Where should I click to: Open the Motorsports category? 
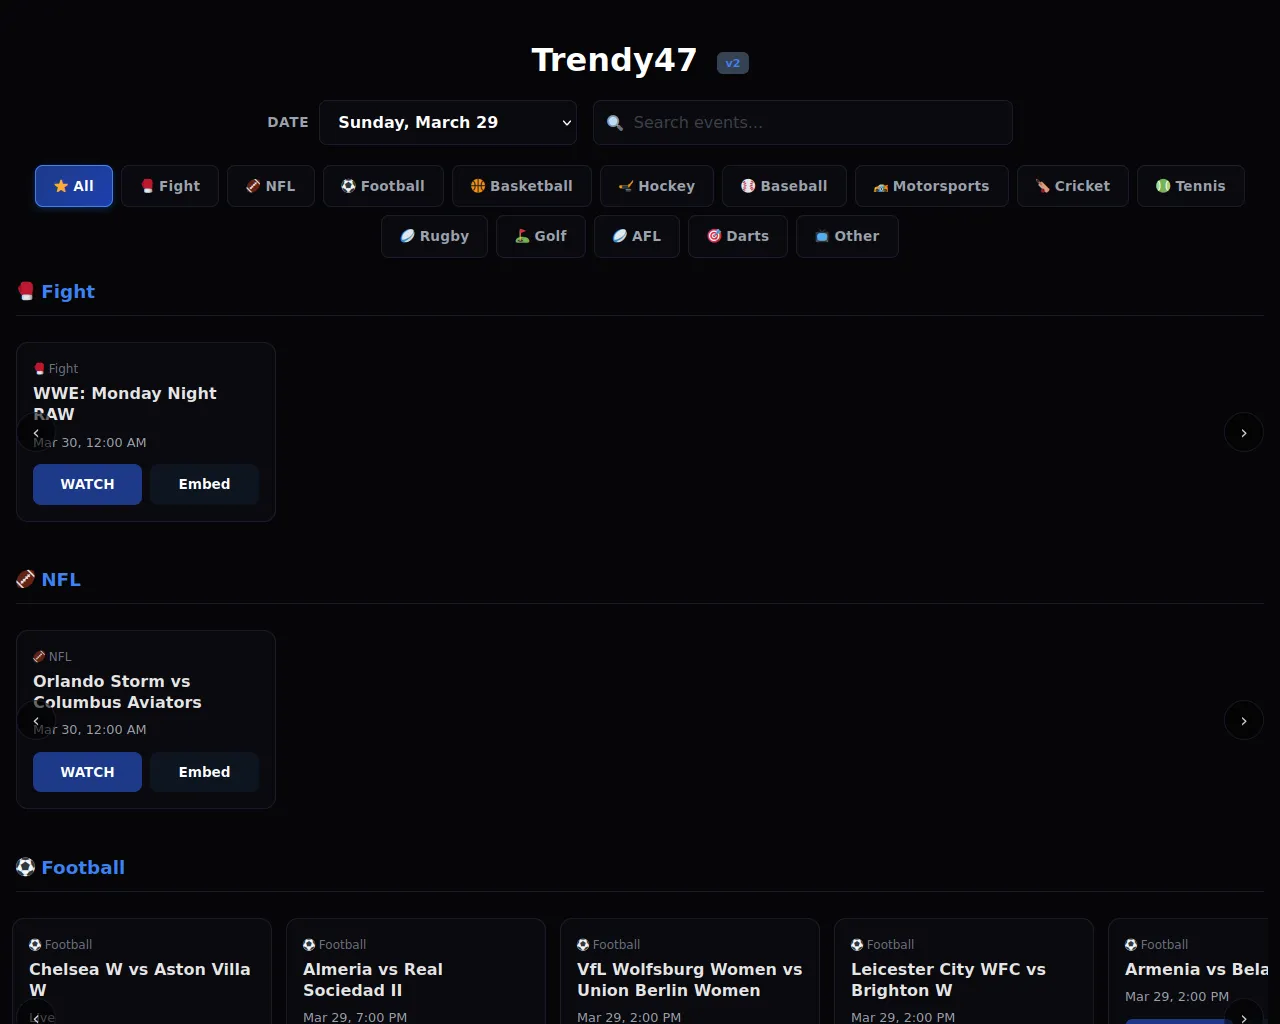(932, 186)
